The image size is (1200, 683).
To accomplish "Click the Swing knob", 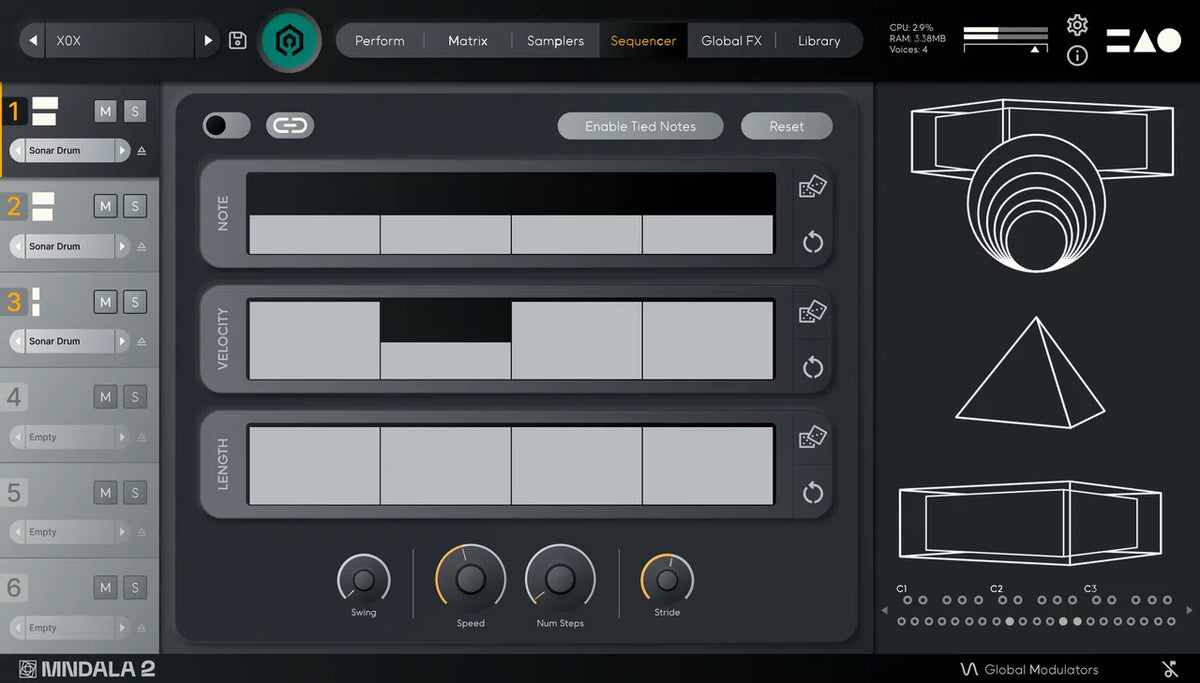I will (364, 580).
